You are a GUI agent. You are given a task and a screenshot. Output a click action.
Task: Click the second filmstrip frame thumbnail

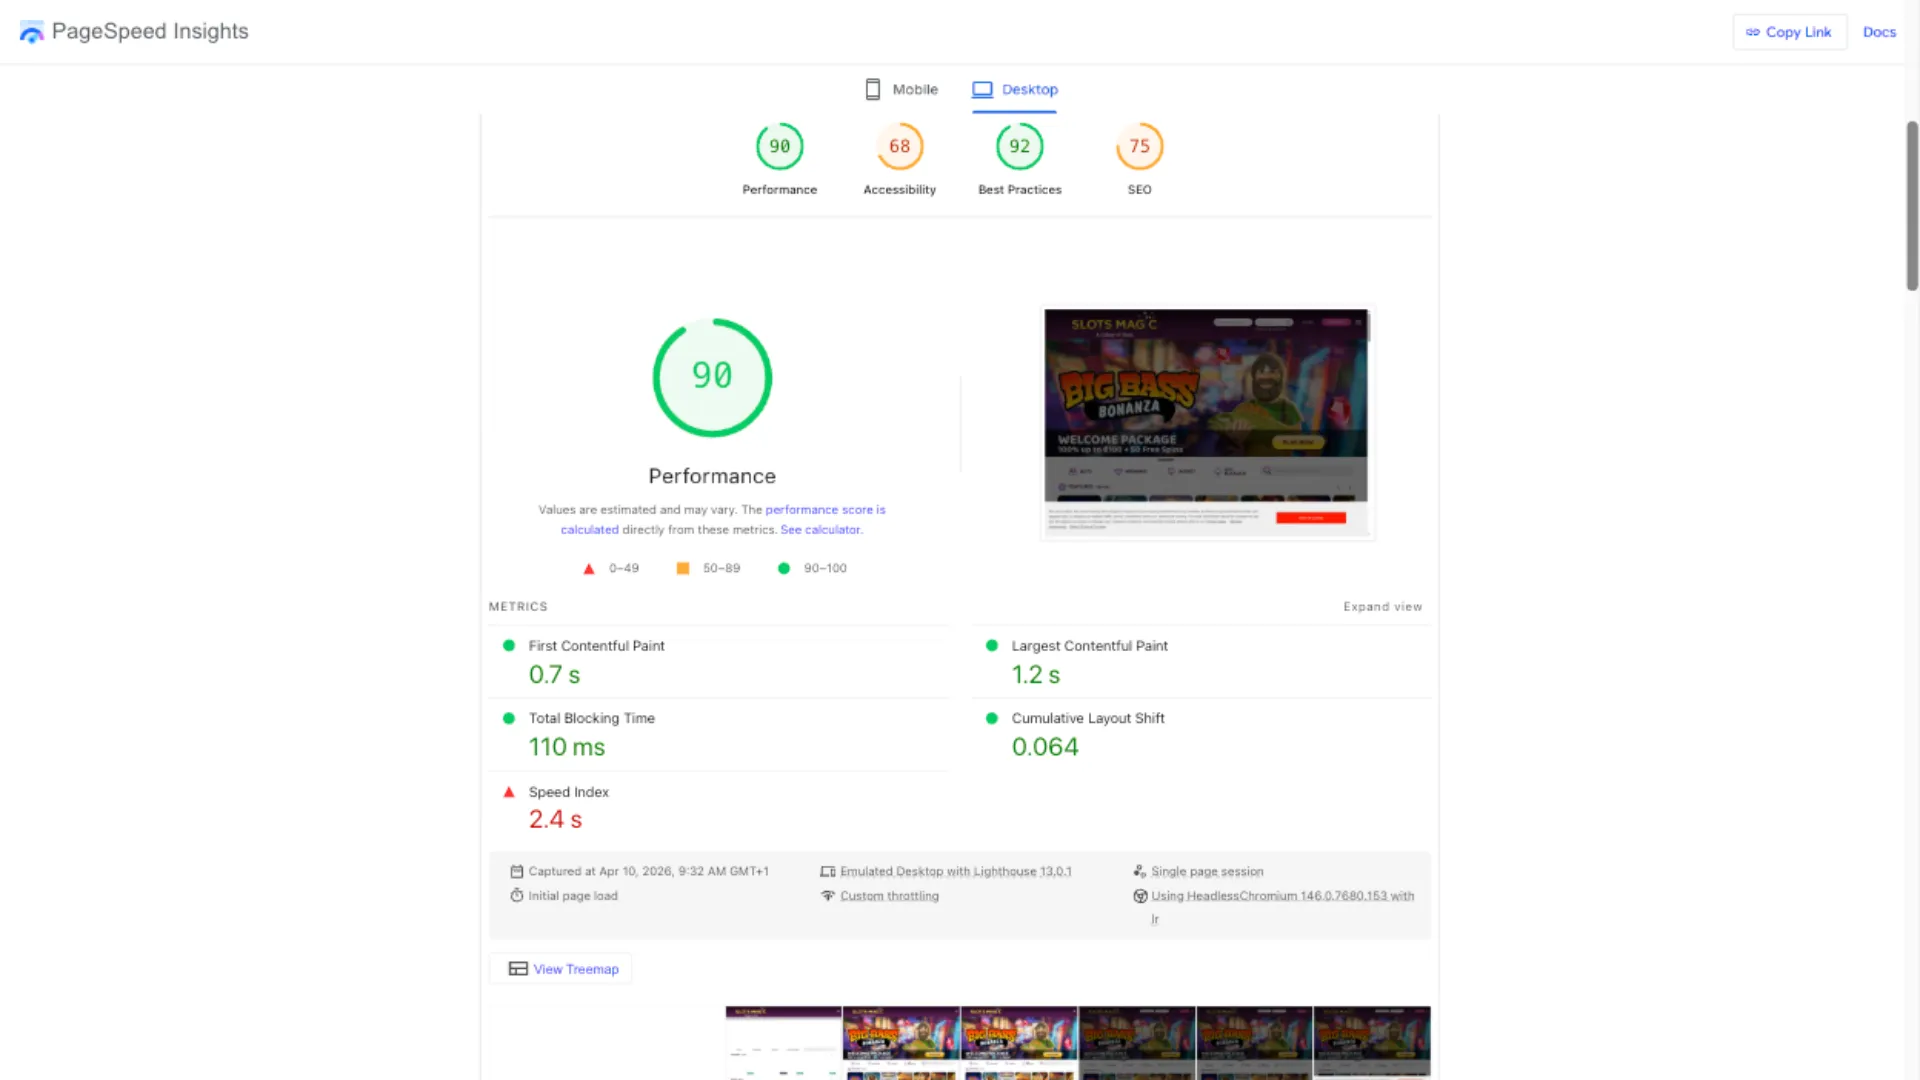pyautogui.click(x=901, y=1043)
